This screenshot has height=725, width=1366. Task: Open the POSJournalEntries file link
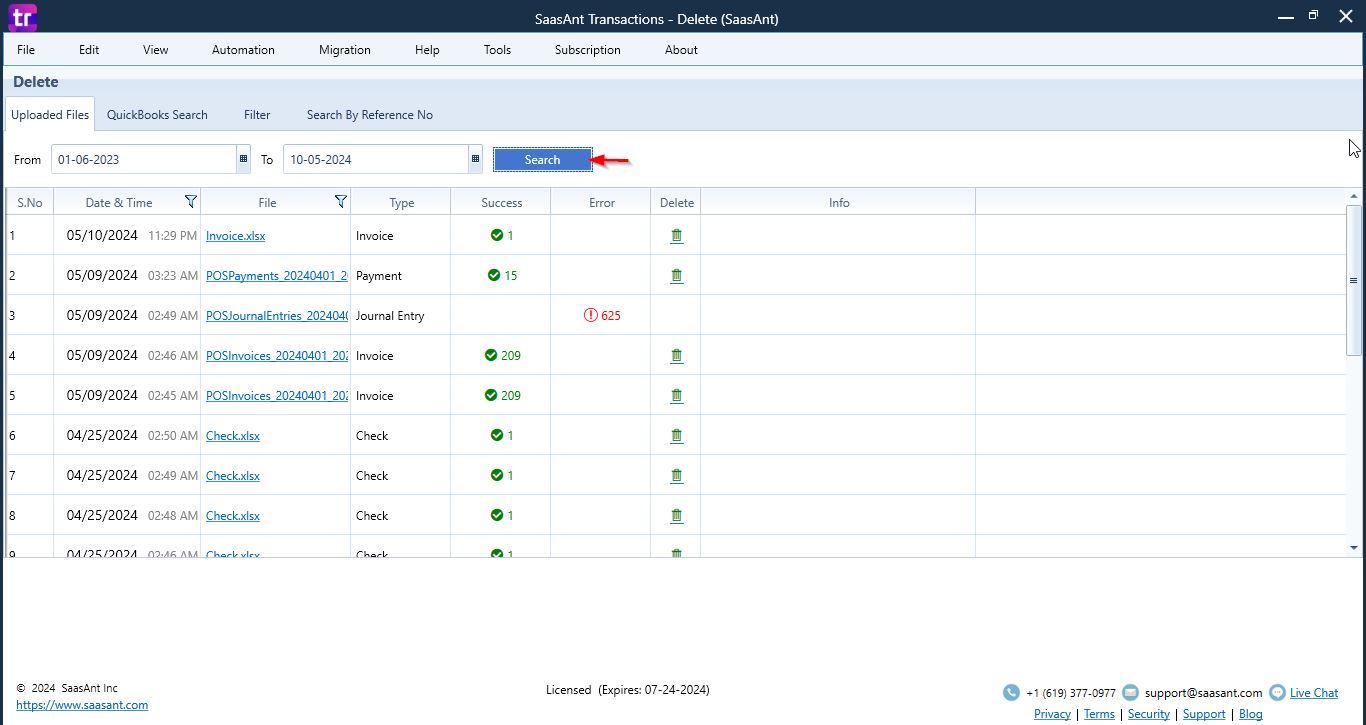(277, 316)
